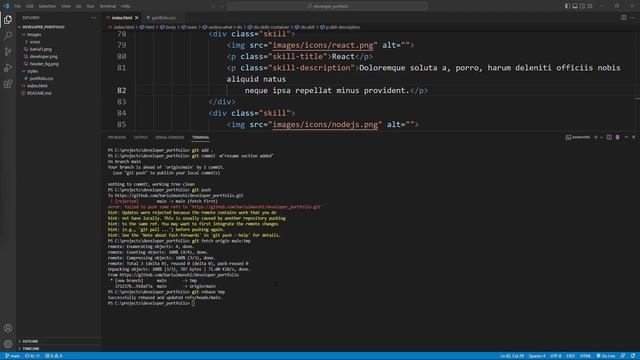This screenshot has width=640, height=360.
Task: Start the server with Go Live
Action: (x=606, y=356)
